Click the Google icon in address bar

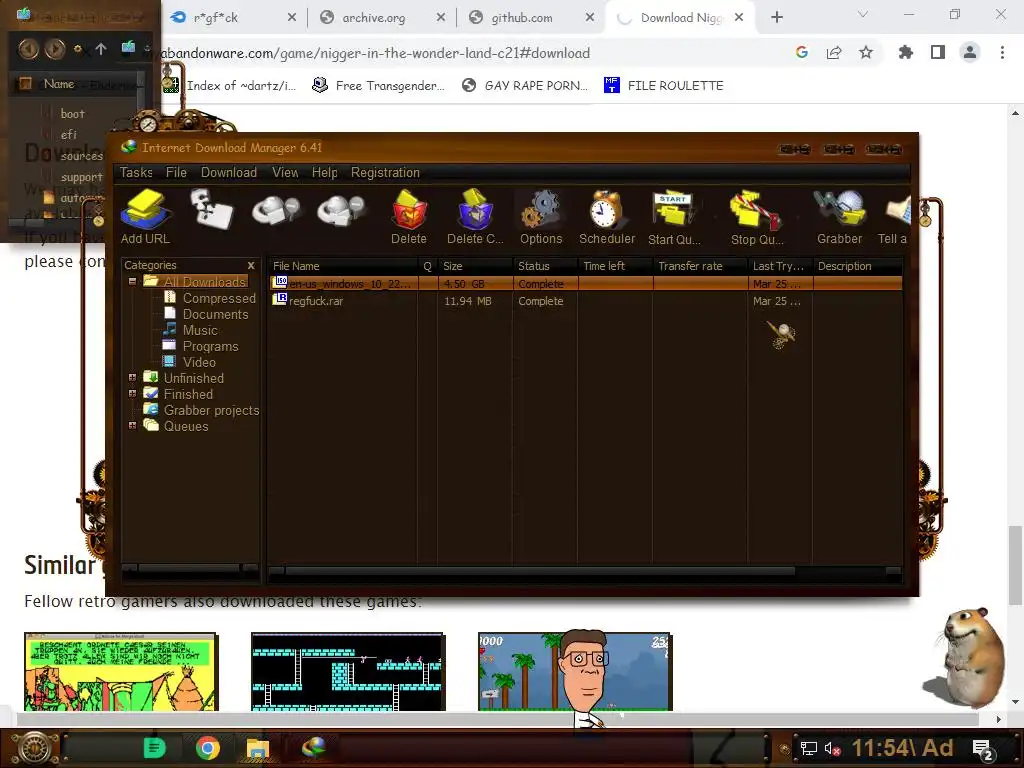click(802, 53)
